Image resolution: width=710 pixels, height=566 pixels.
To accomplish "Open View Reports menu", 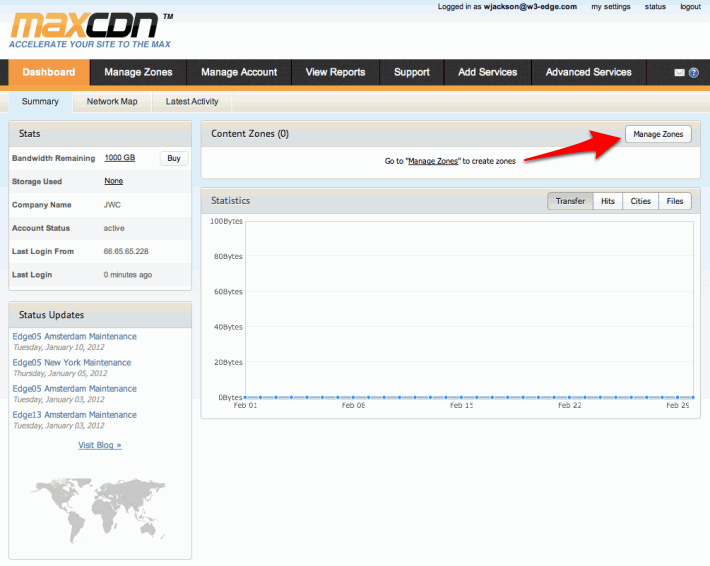I will [x=336, y=72].
